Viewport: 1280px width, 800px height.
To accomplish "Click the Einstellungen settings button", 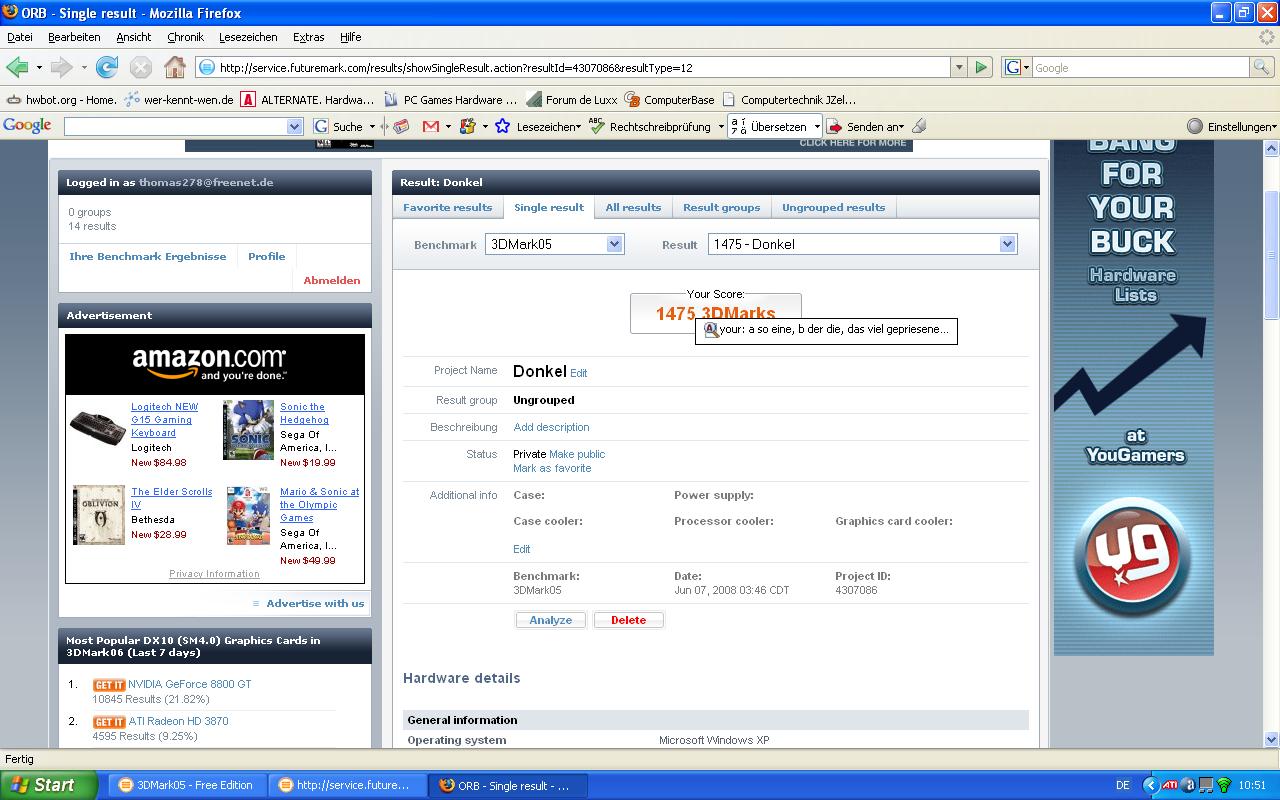I will (1232, 126).
